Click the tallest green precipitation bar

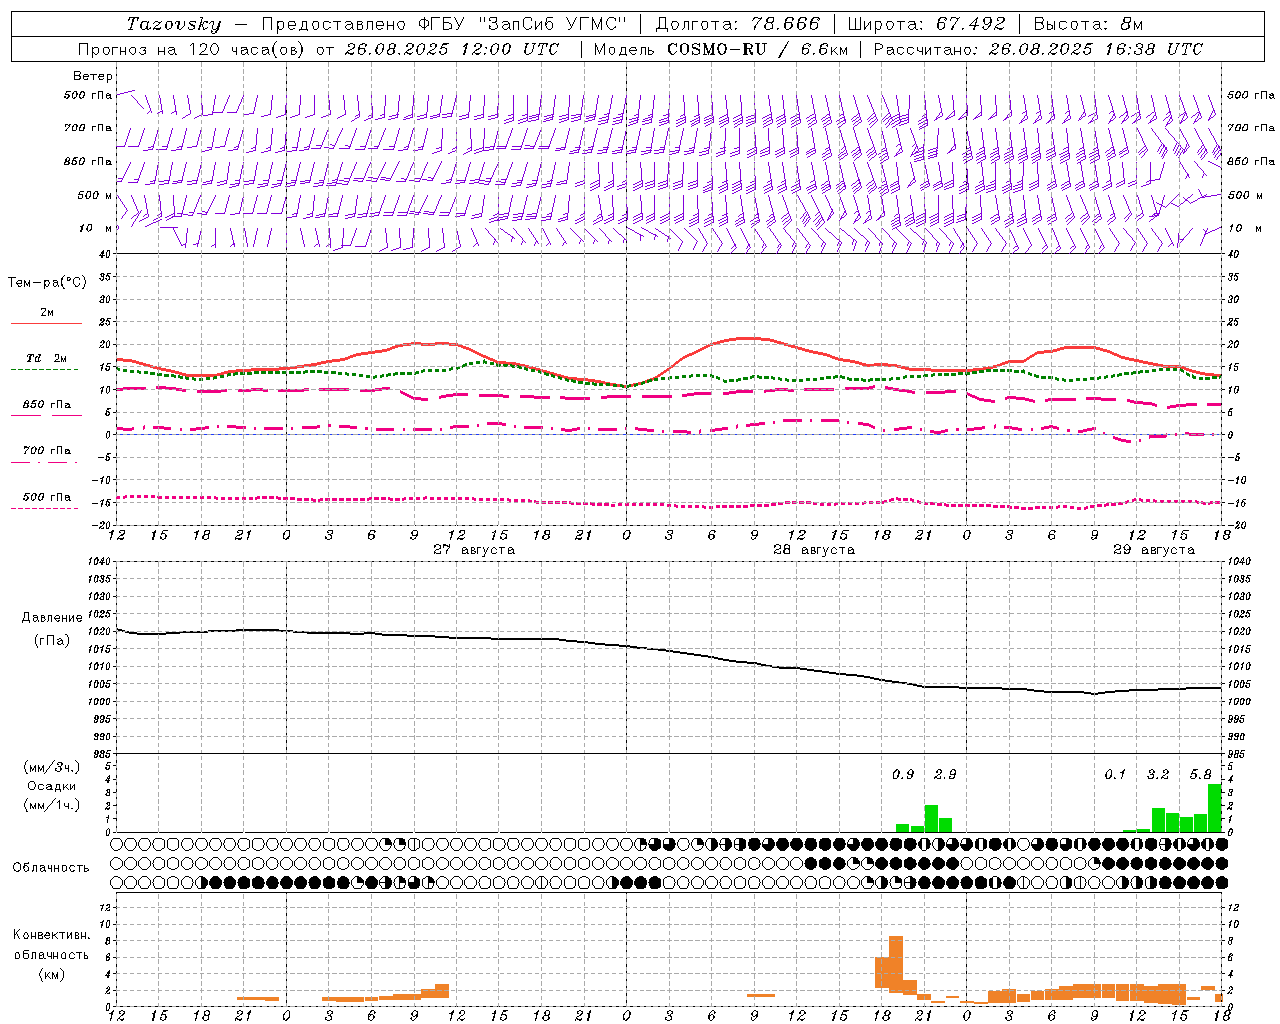(x=1215, y=808)
